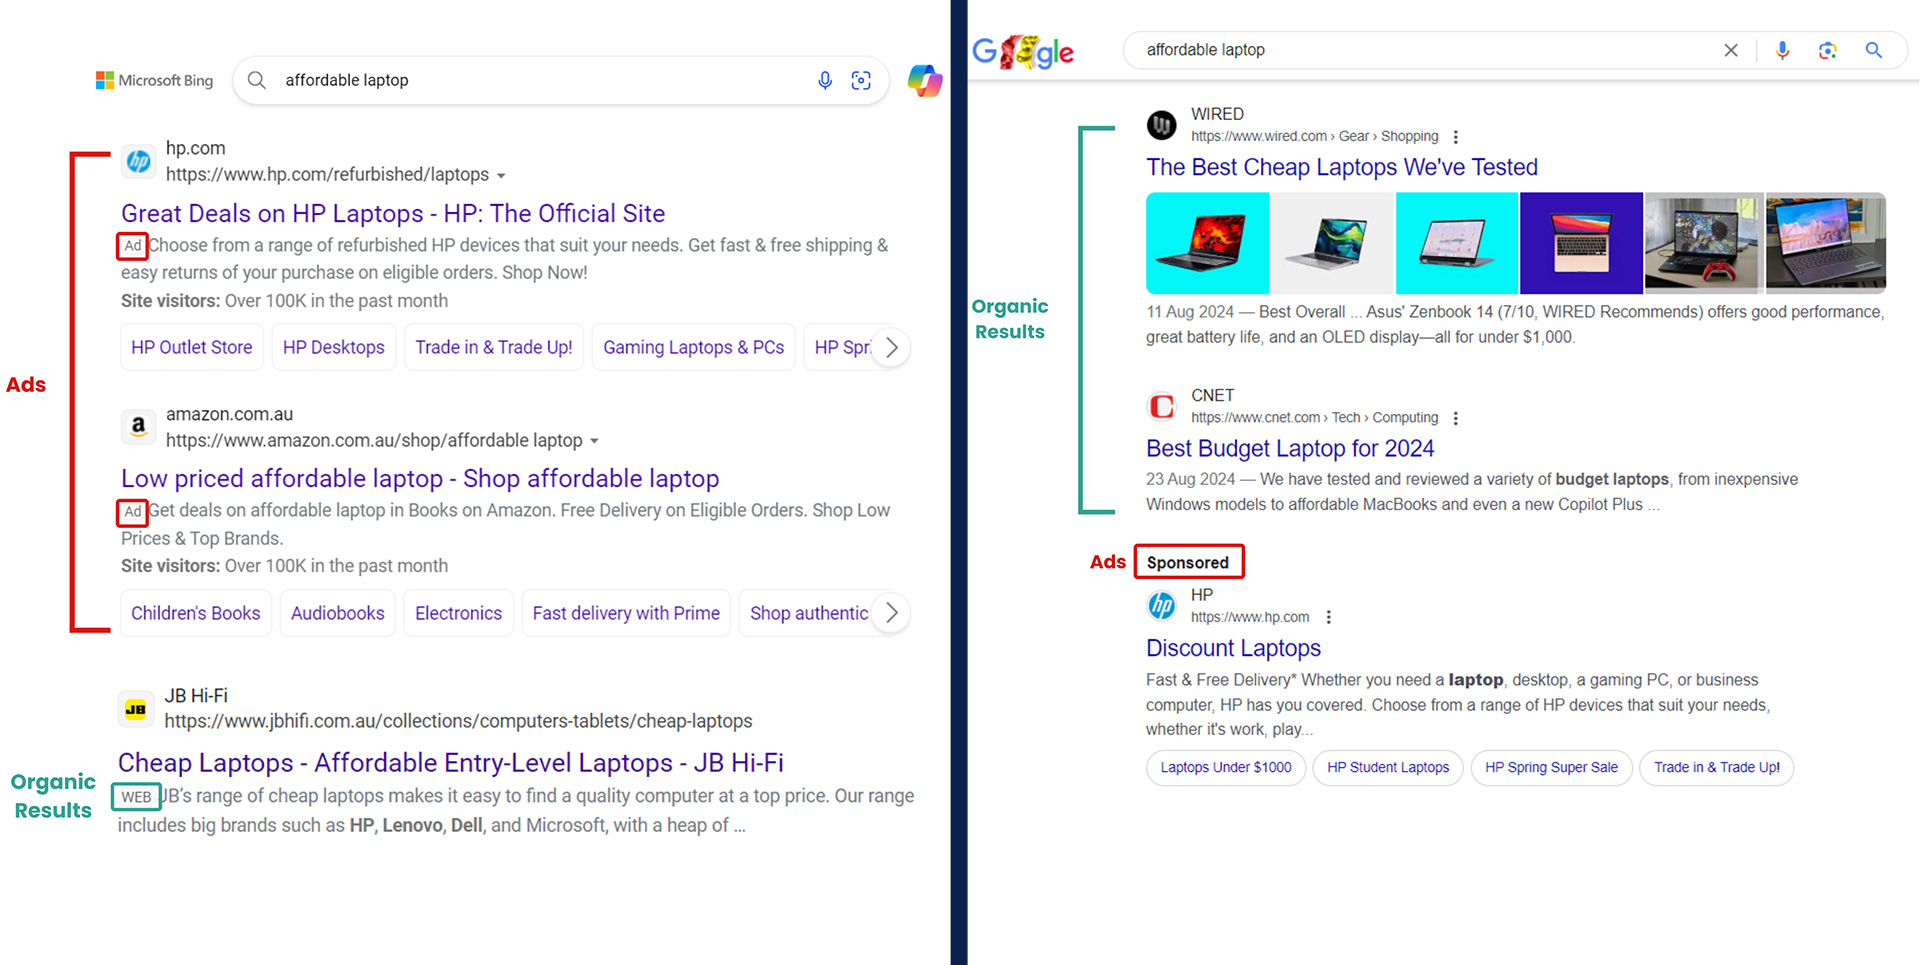Open the third WIRED thumbnail, laptop on teal background

[1457, 243]
